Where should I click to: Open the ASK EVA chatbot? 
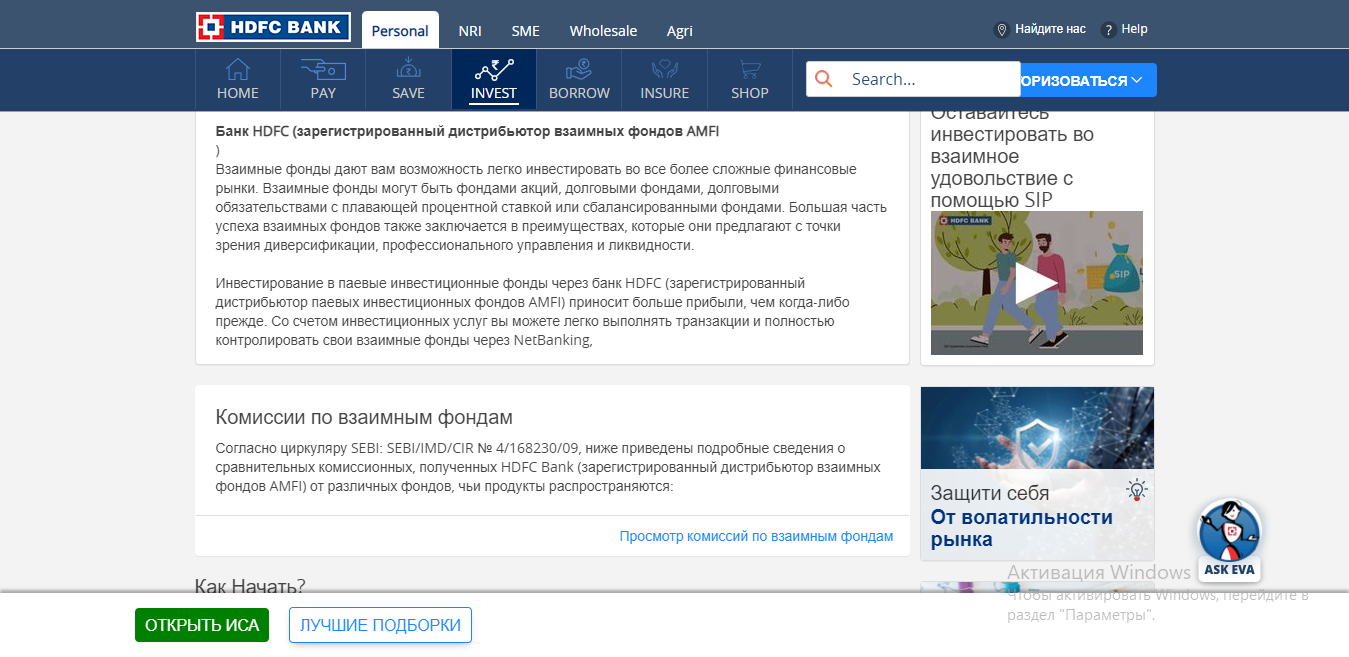point(1230,540)
